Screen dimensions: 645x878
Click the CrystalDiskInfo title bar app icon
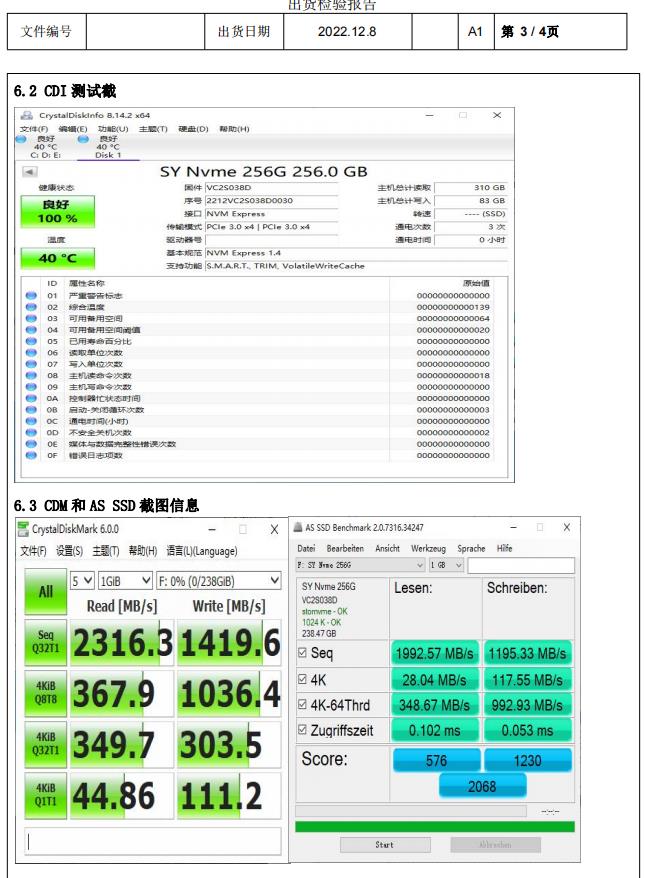click(26, 115)
